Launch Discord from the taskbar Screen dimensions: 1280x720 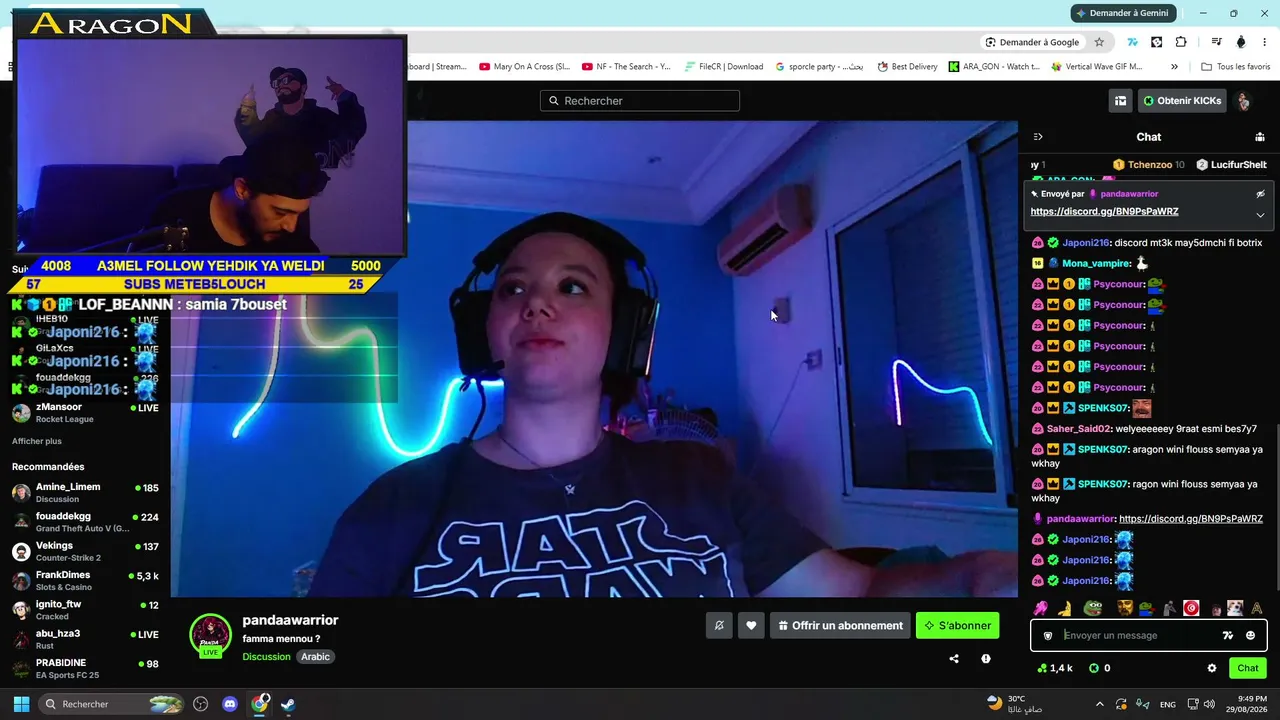click(230, 704)
